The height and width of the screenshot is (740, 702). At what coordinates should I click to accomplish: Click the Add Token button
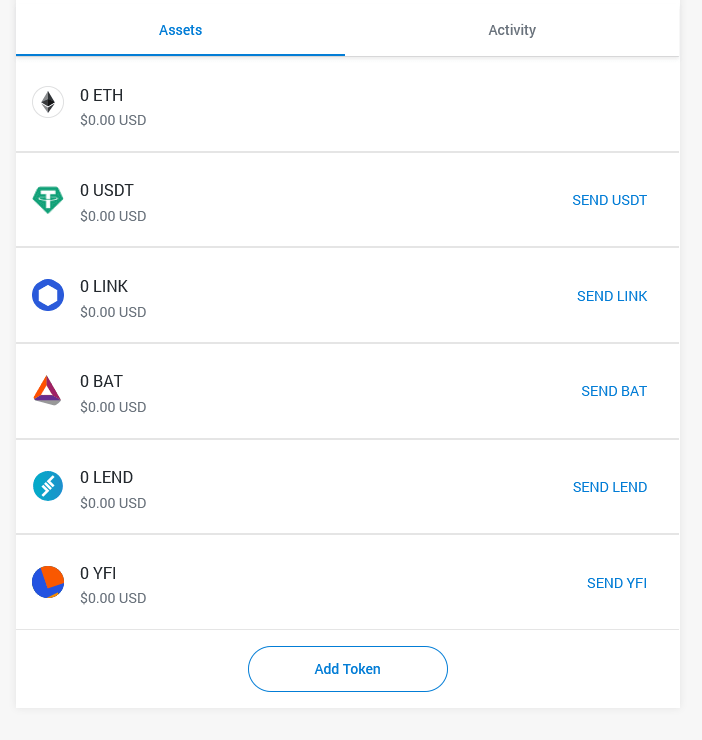[x=348, y=669]
